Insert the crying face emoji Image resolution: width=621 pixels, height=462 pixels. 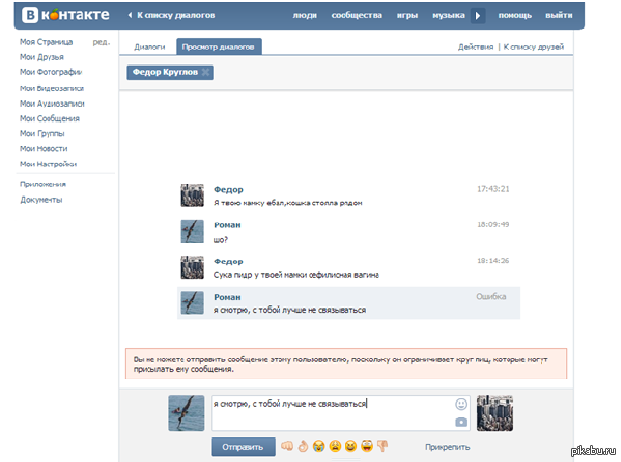318,446
